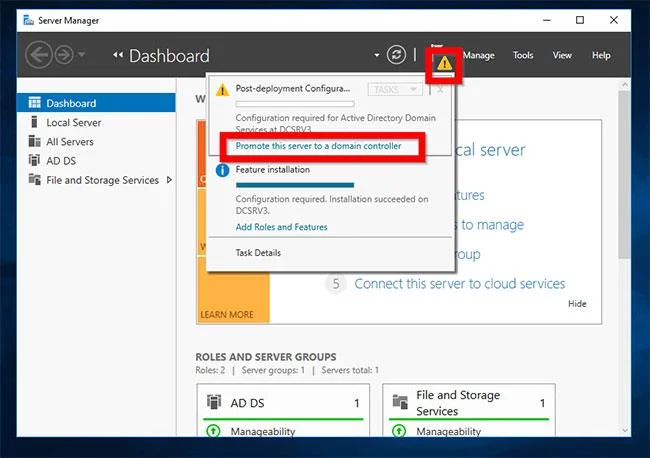Click the Dashboard sidebar icon
This screenshot has width=650, height=458.
(34, 102)
